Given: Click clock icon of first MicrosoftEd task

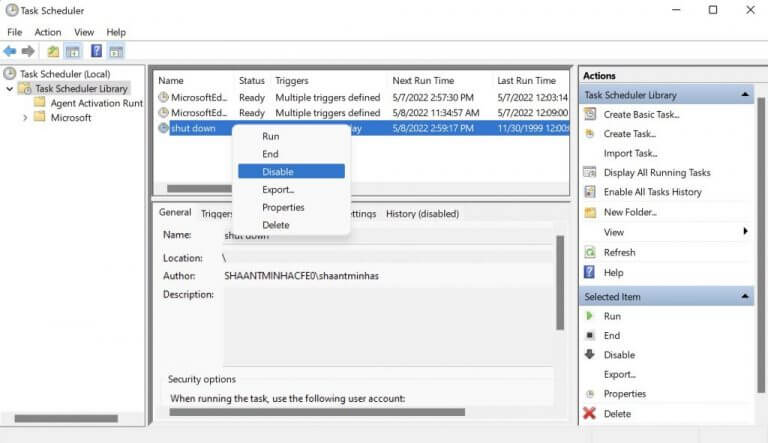Looking at the screenshot, I should (x=164, y=97).
